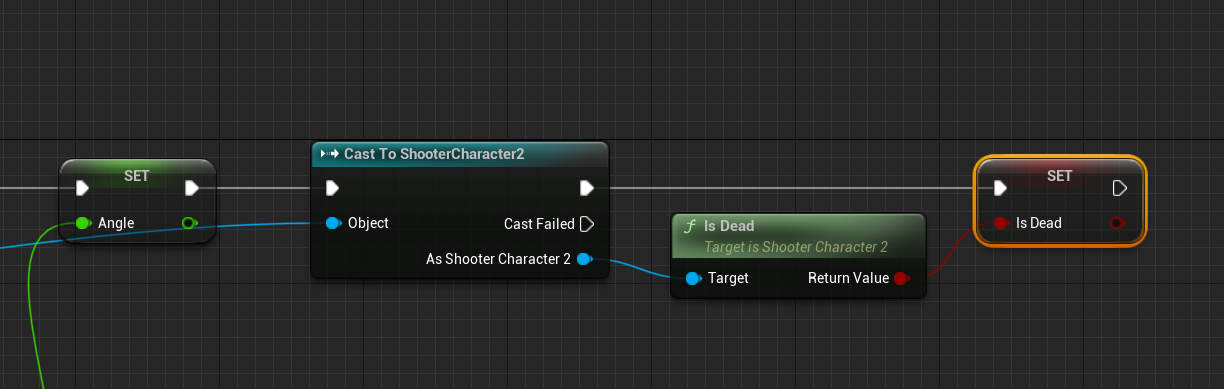Select the SET Angle node title

[137, 175]
